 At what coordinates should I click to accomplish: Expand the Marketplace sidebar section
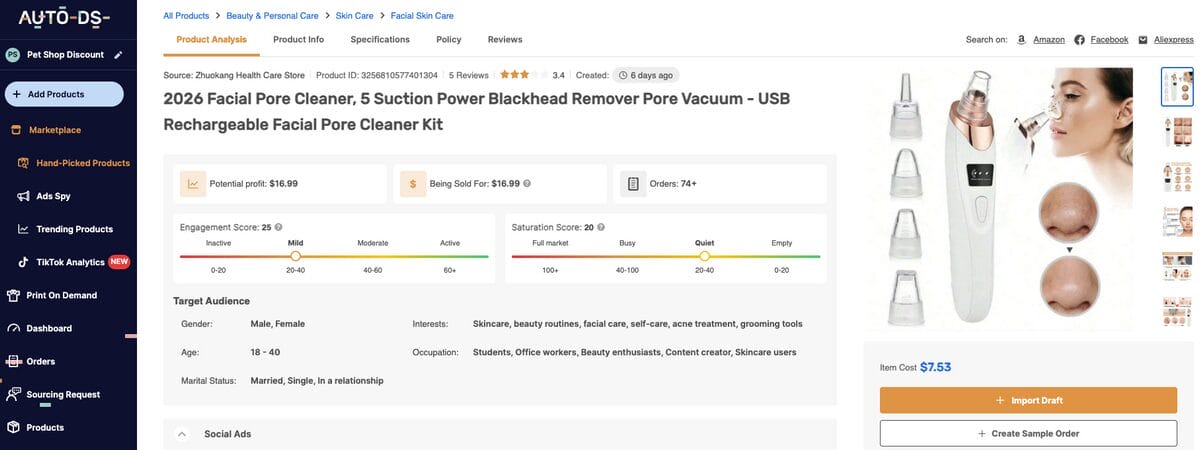coord(55,130)
